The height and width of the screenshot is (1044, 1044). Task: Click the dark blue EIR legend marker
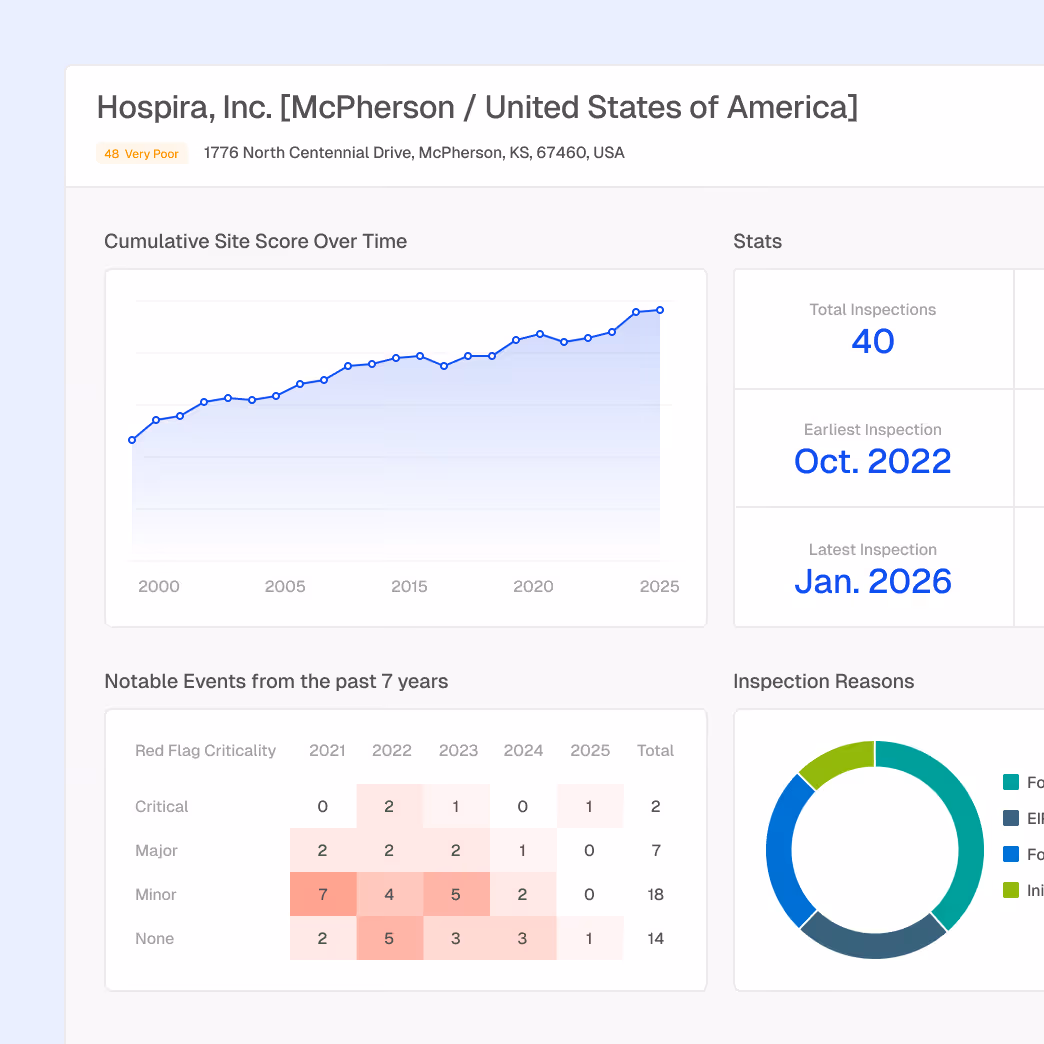(1010, 818)
